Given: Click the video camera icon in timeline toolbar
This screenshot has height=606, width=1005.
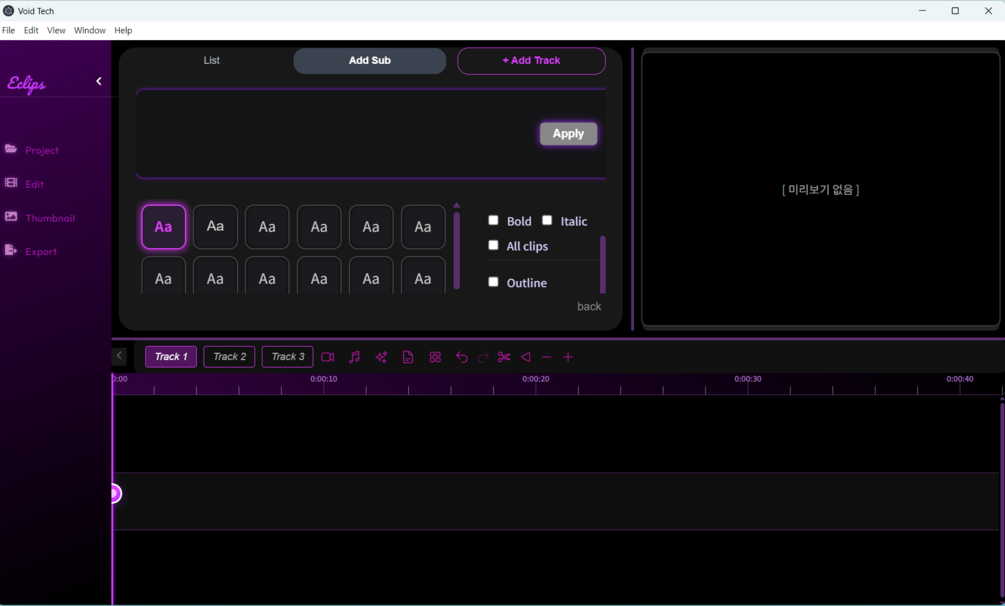Looking at the screenshot, I should [x=328, y=357].
